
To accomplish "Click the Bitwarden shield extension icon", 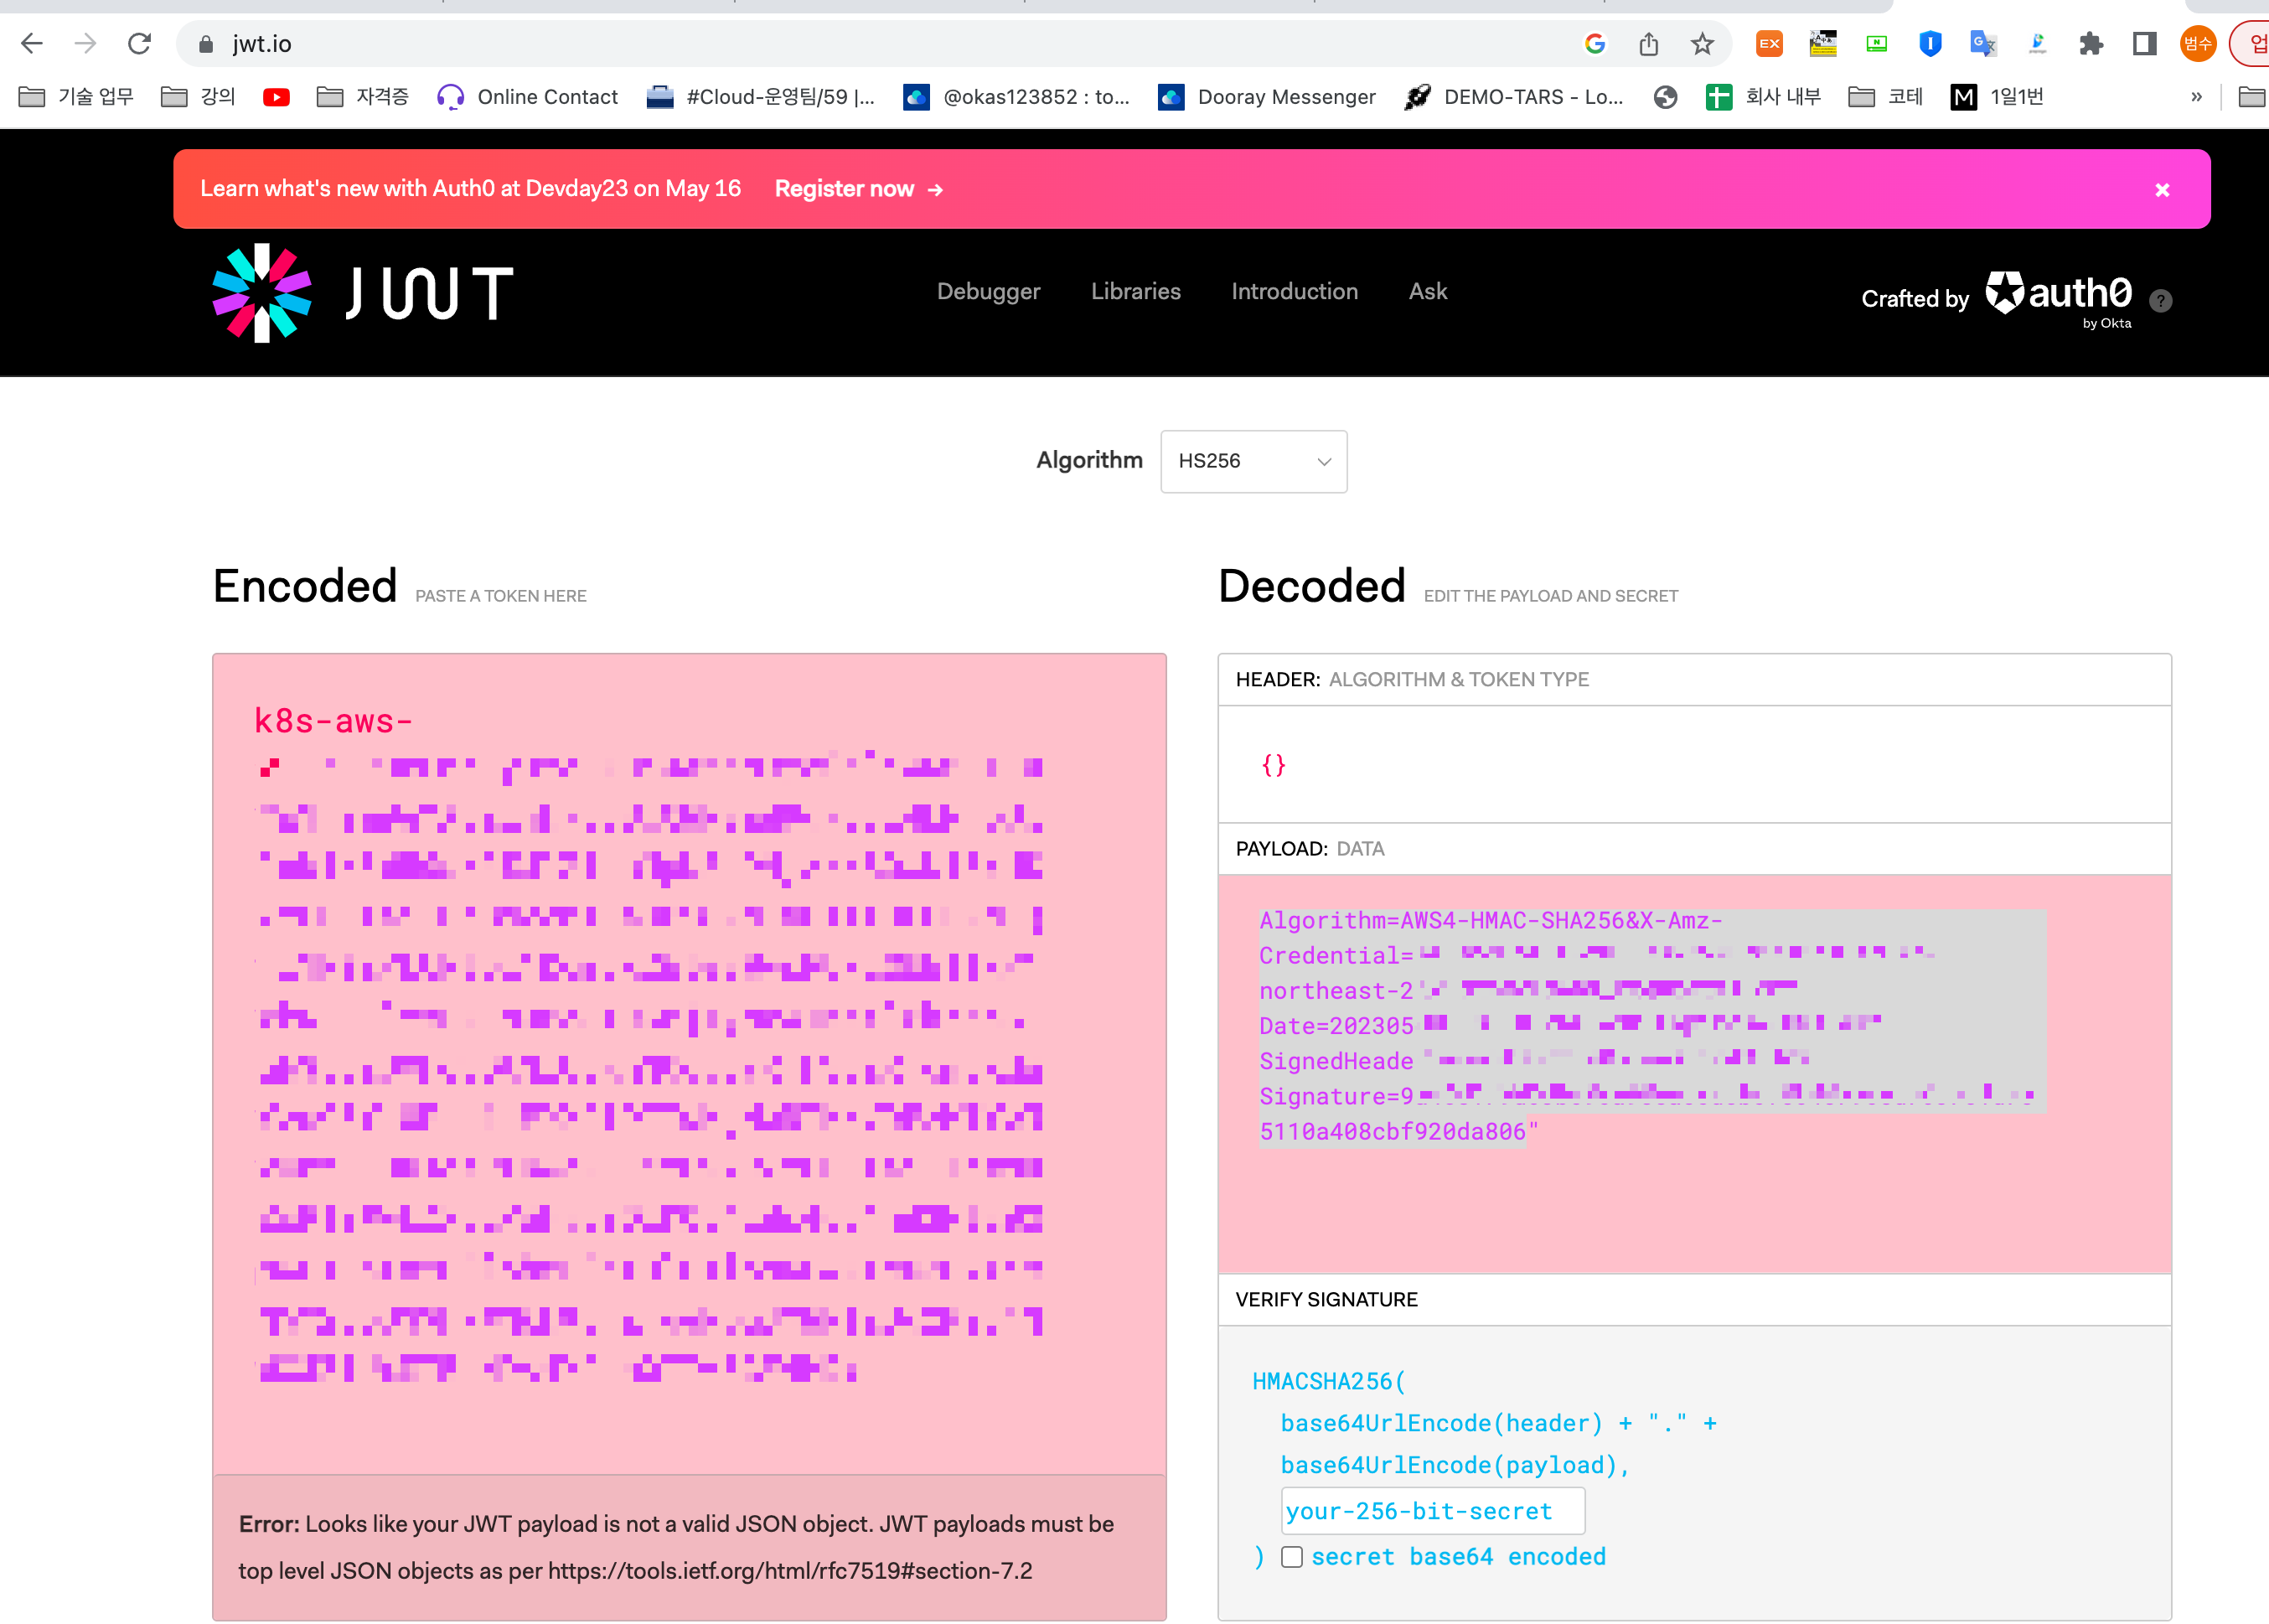I will pyautogui.click(x=1930, y=43).
